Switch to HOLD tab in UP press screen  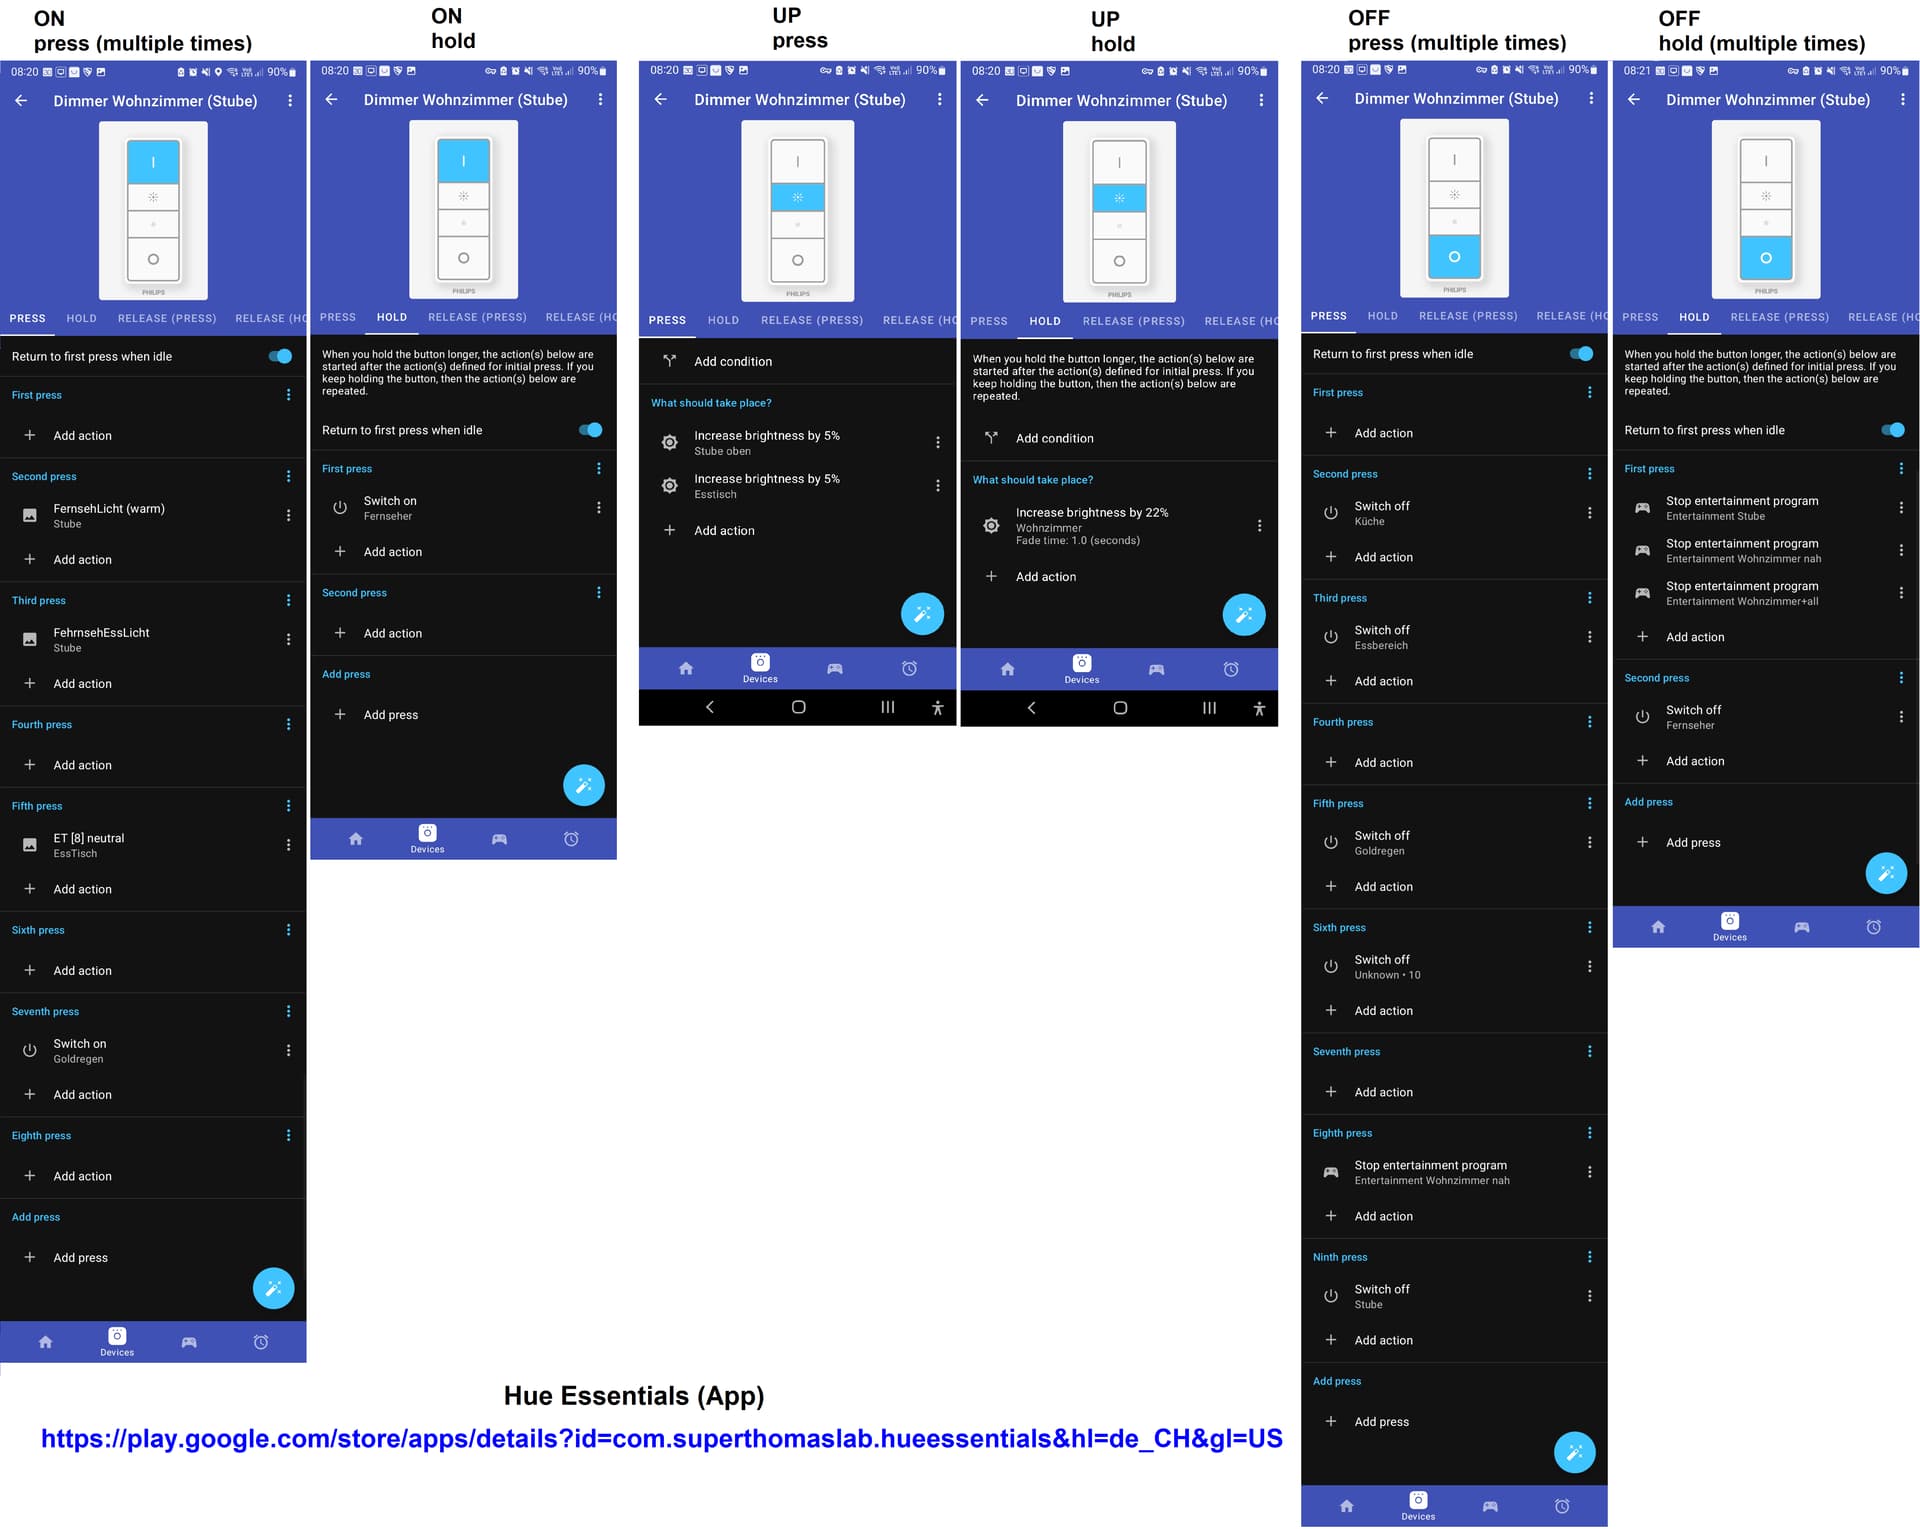tap(723, 320)
